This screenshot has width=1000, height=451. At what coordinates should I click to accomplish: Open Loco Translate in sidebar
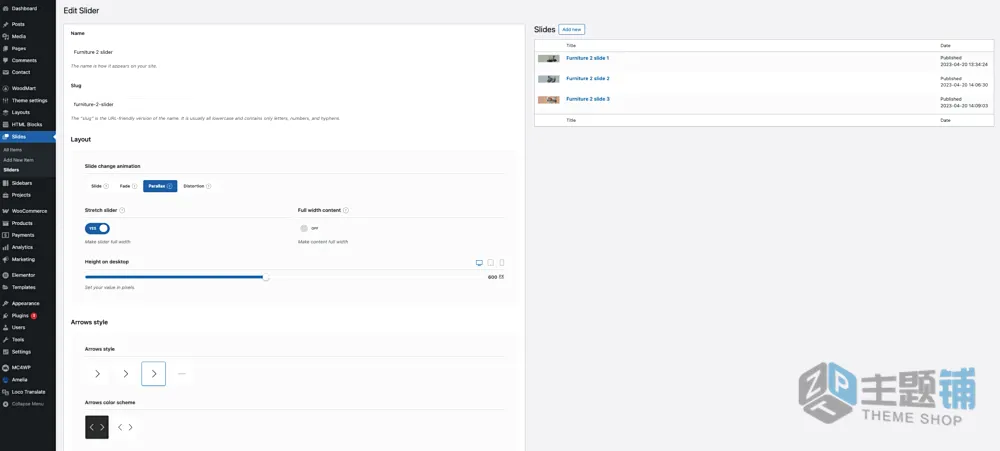click(x=27, y=392)
